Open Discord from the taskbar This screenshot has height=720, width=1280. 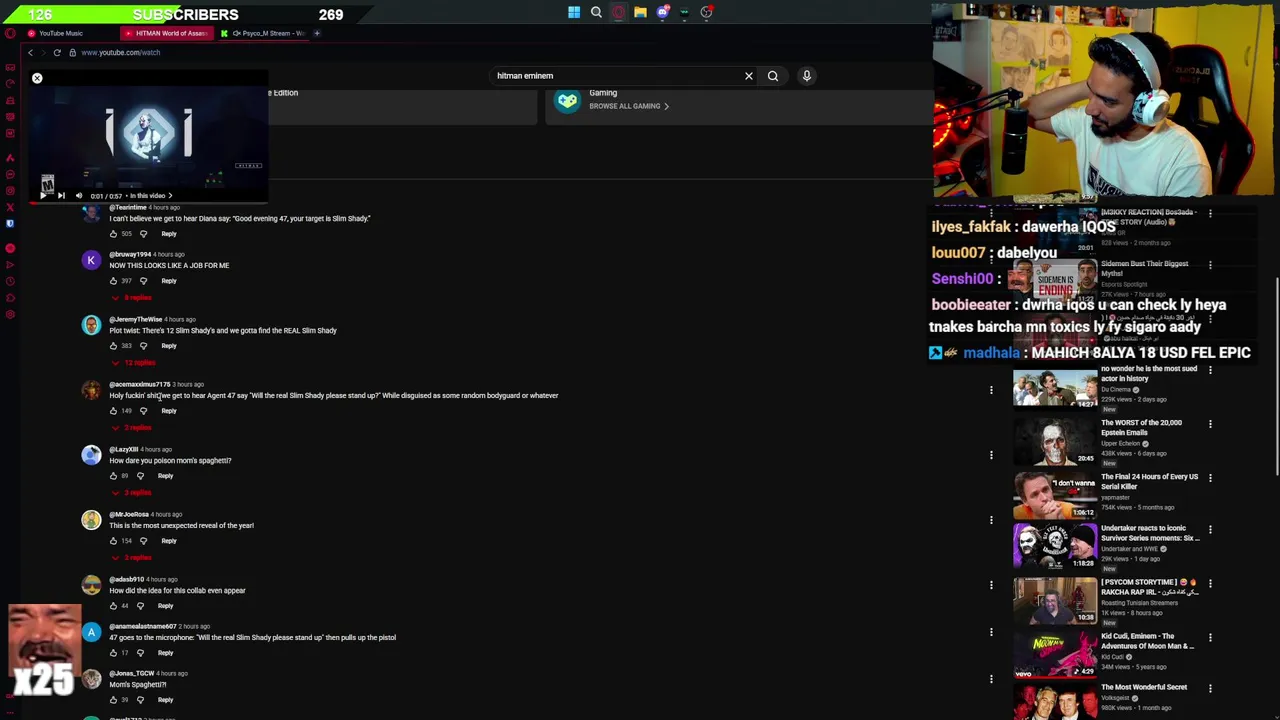click(x=662, y=12)
